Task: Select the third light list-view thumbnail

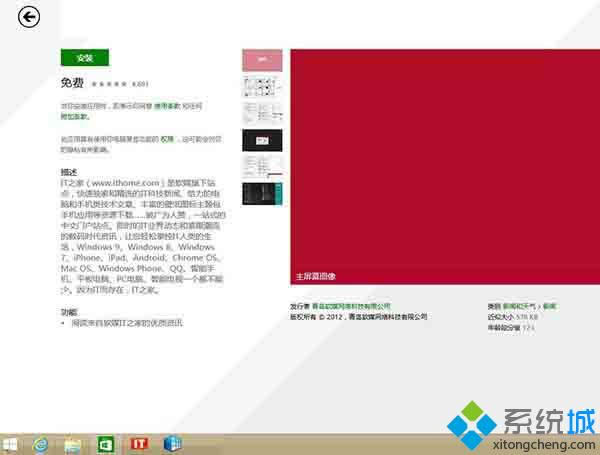Action: click(262, 113)
